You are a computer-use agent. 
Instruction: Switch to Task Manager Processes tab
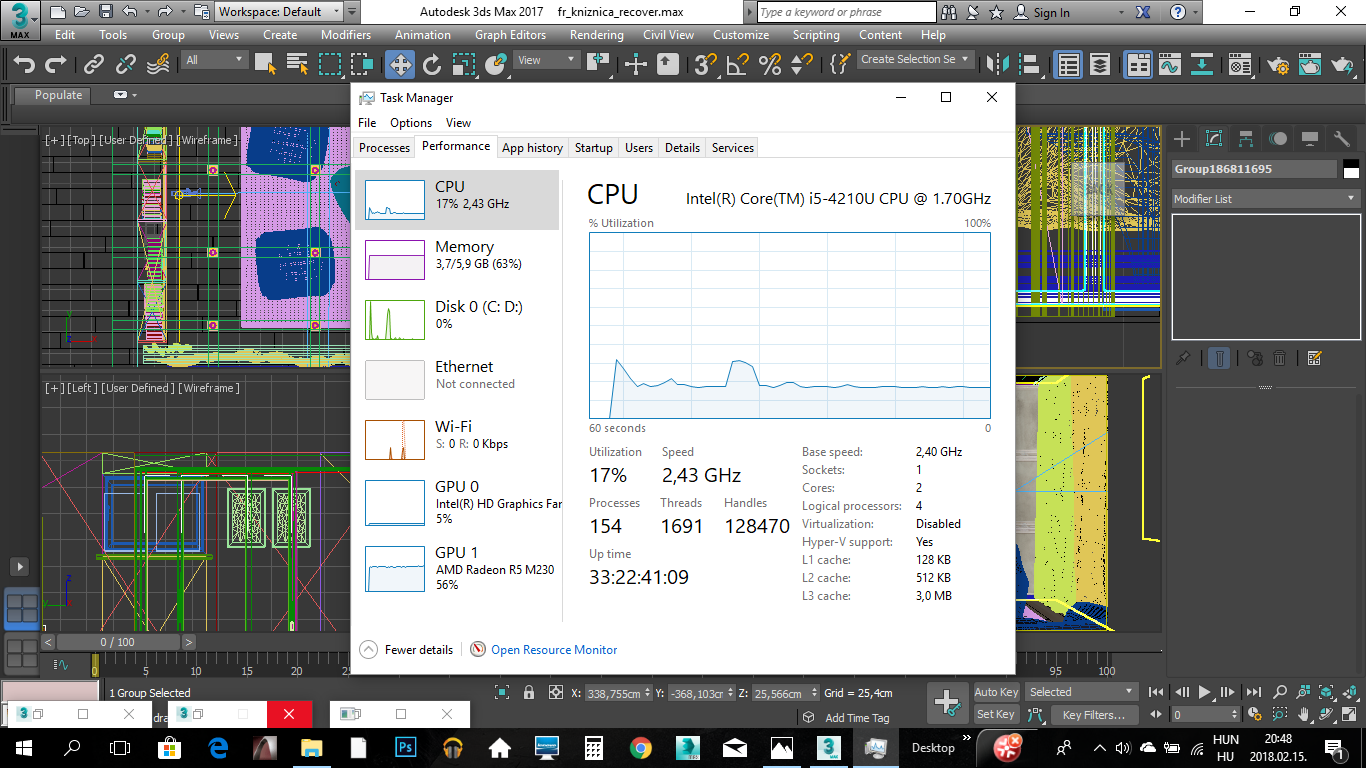point(384,148)
